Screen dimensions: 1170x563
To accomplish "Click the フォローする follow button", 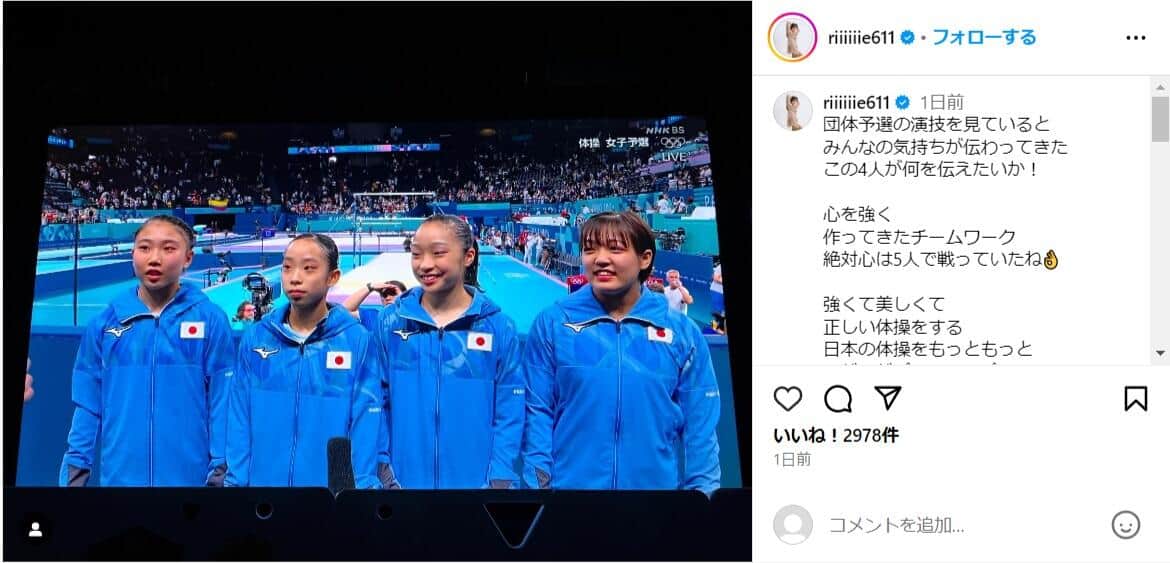I will point(984,37).
